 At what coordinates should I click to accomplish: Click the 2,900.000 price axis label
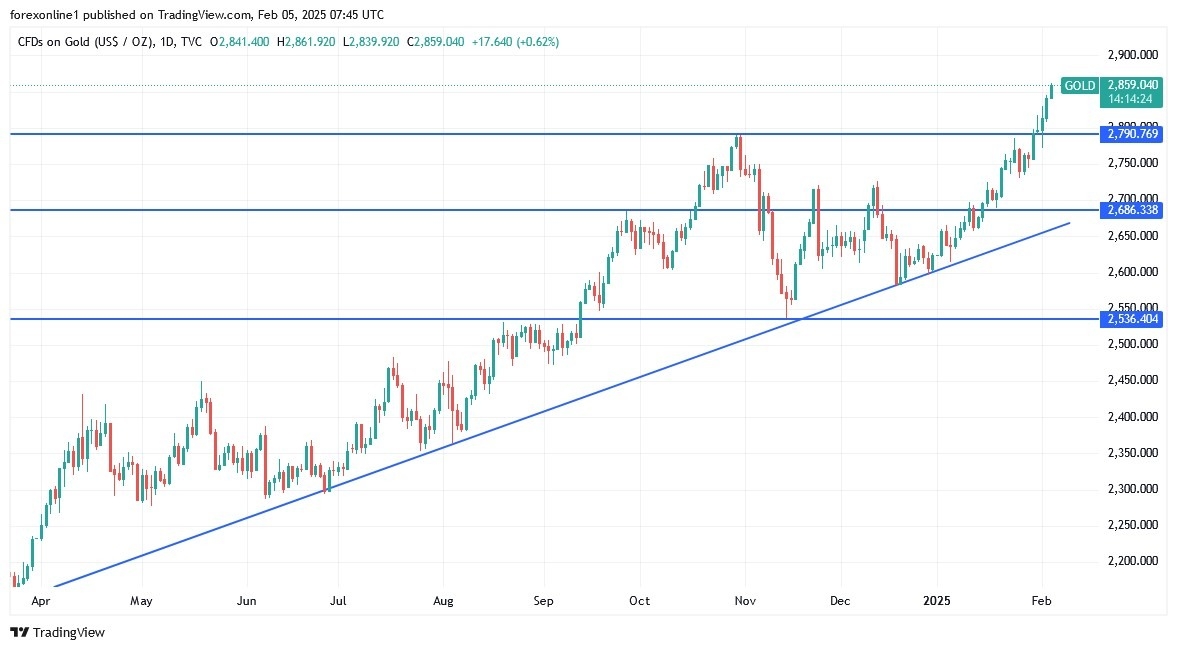coord(1132,54)
